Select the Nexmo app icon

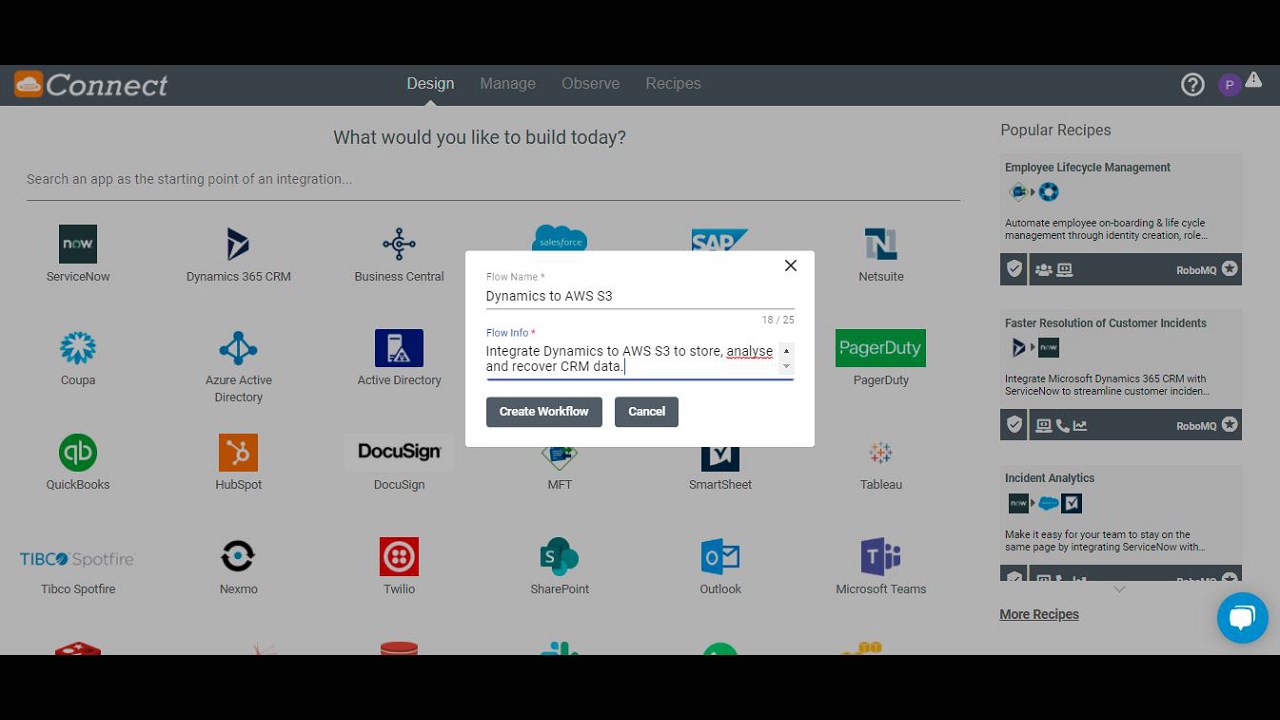238,556
